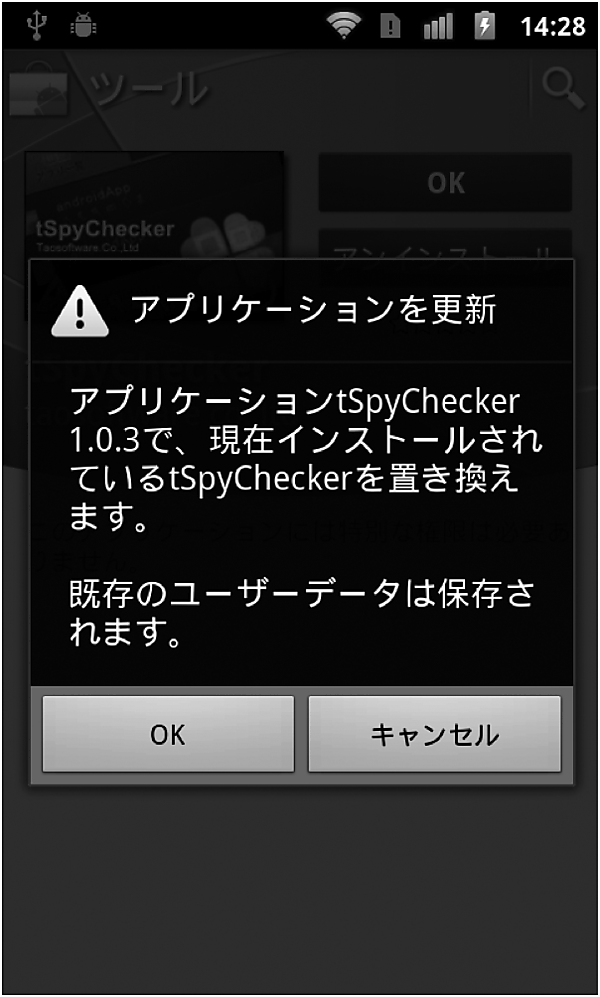Click the tSpyChecker 1.0.3 replacement message

coord(306,460)
